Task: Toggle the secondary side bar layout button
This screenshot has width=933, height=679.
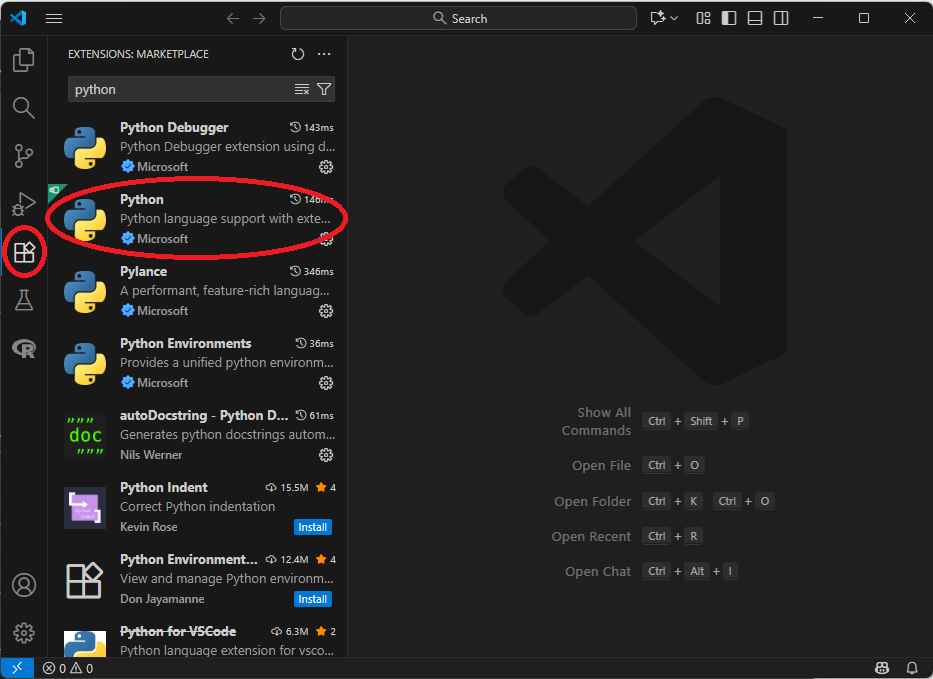Action: [781, 18]
